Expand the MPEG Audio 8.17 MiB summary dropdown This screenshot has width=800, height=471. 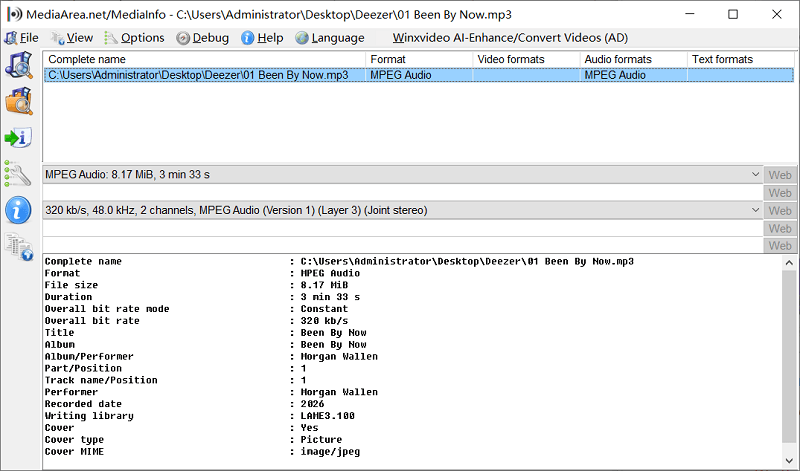(756, 175)
